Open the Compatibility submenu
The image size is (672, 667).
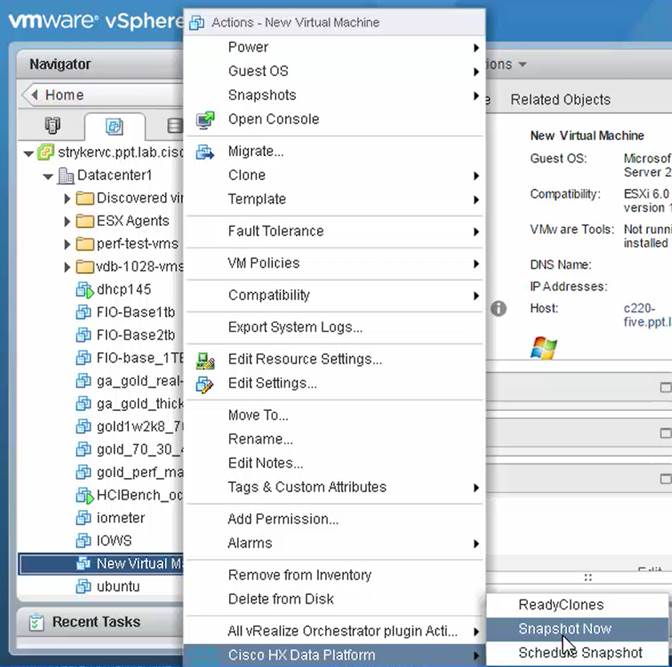[x=334, y=295]
